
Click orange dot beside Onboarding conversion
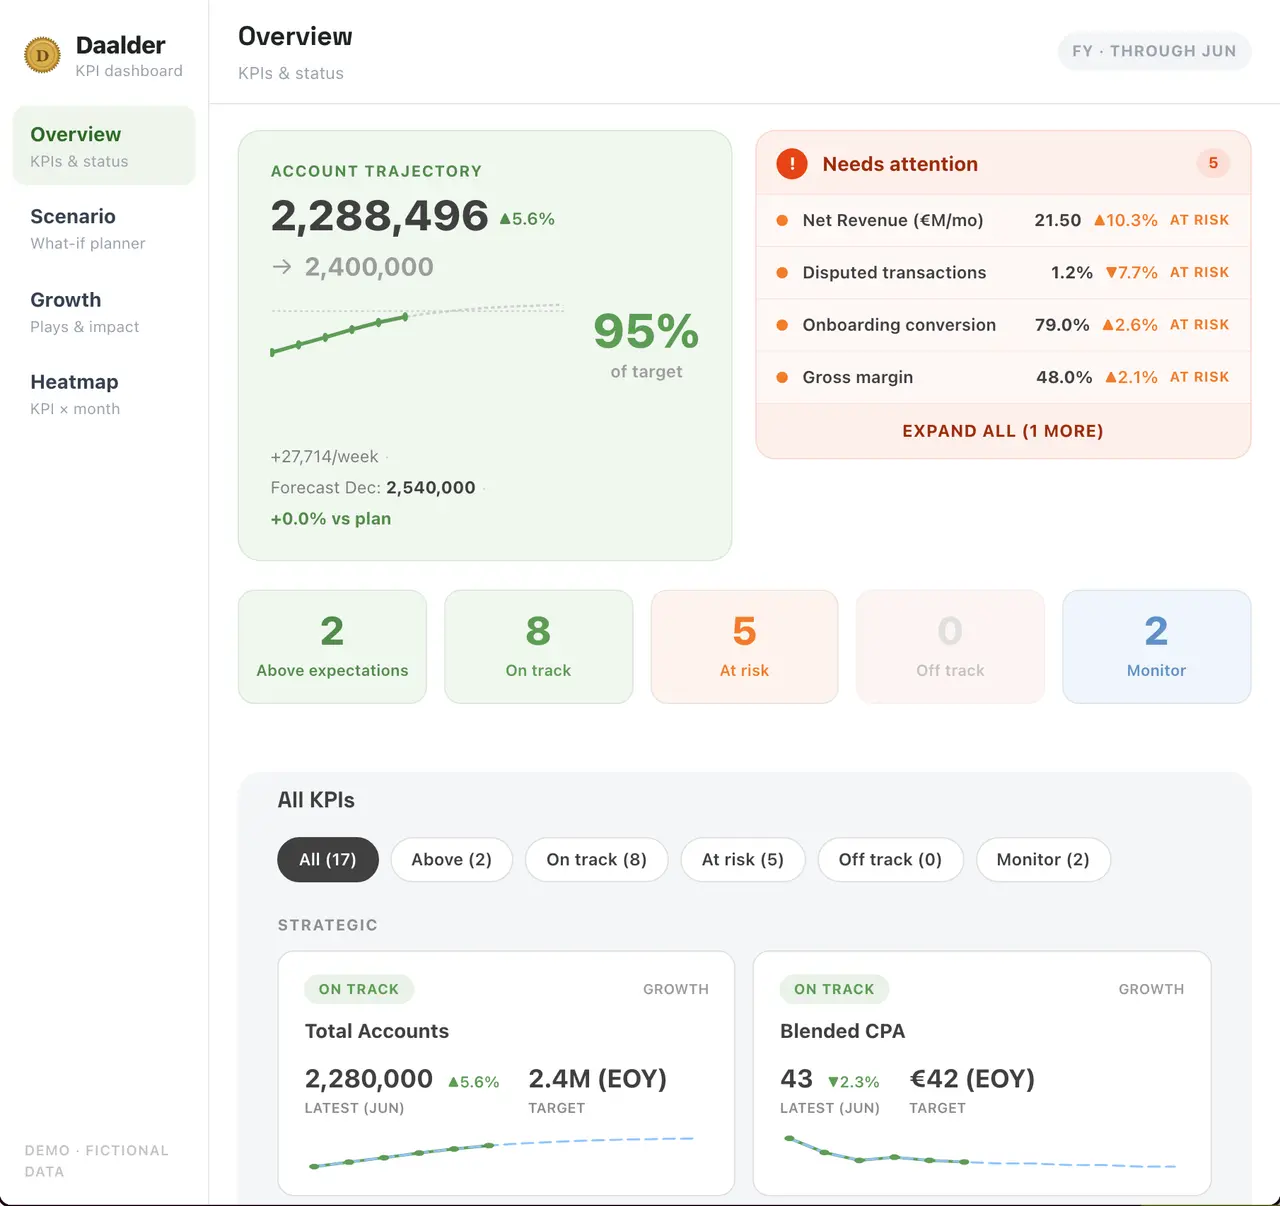click(x=782, y=325)
